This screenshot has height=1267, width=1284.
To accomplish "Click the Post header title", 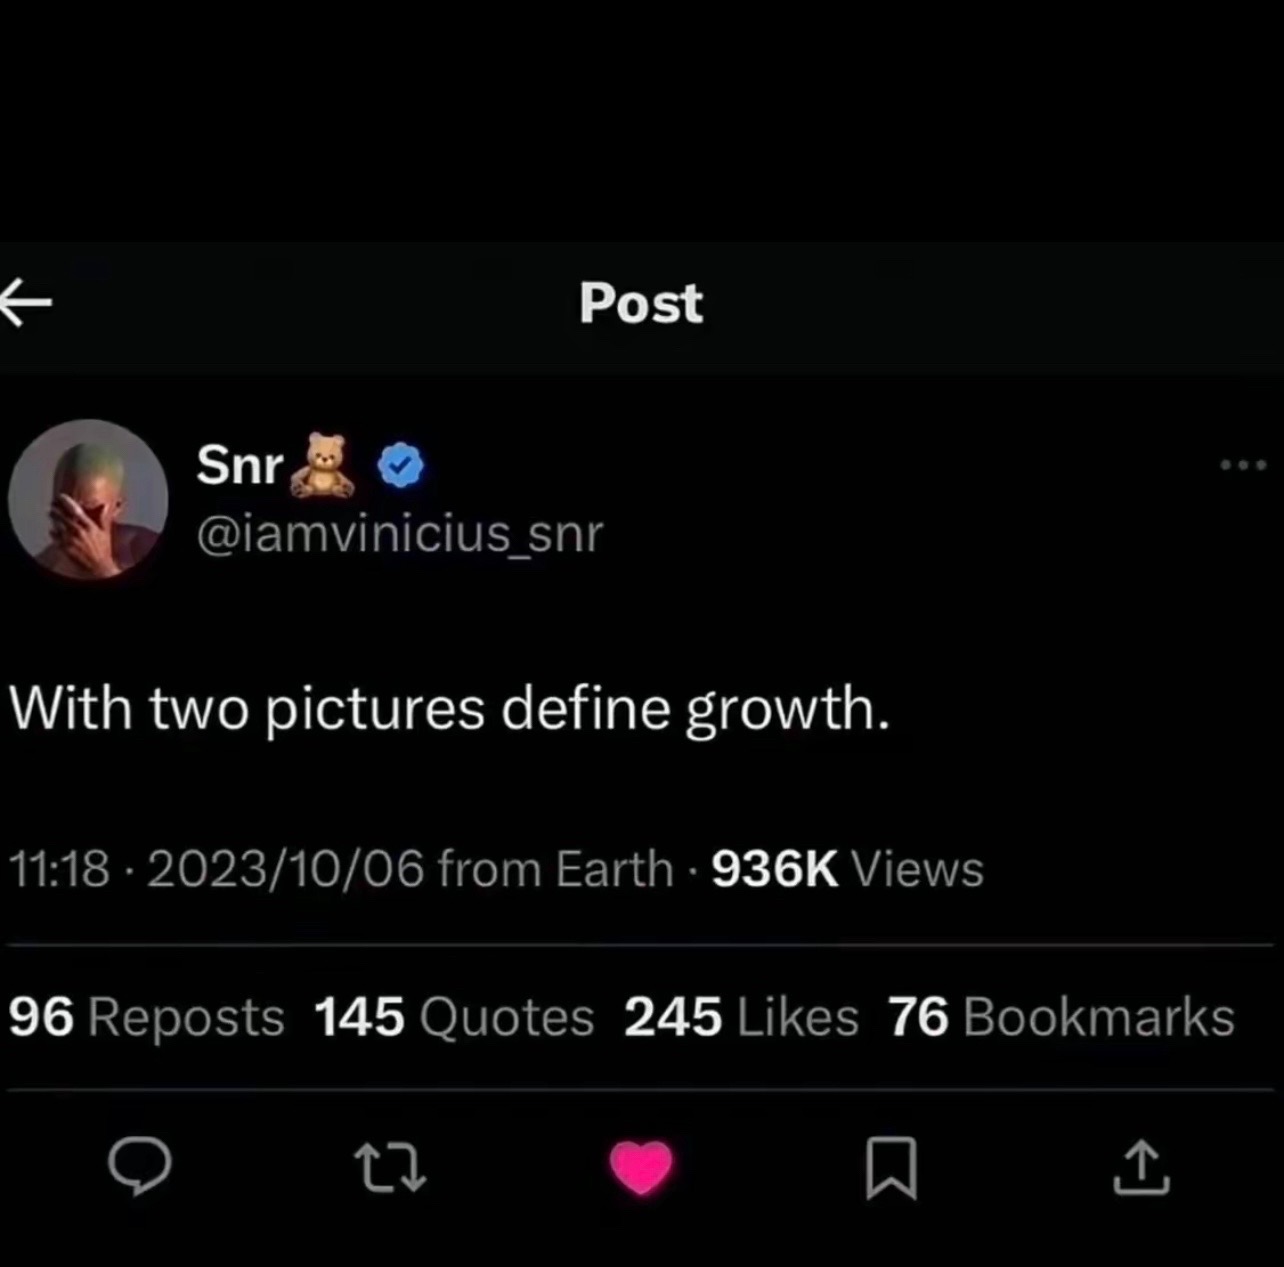I will tap(641, 303).
